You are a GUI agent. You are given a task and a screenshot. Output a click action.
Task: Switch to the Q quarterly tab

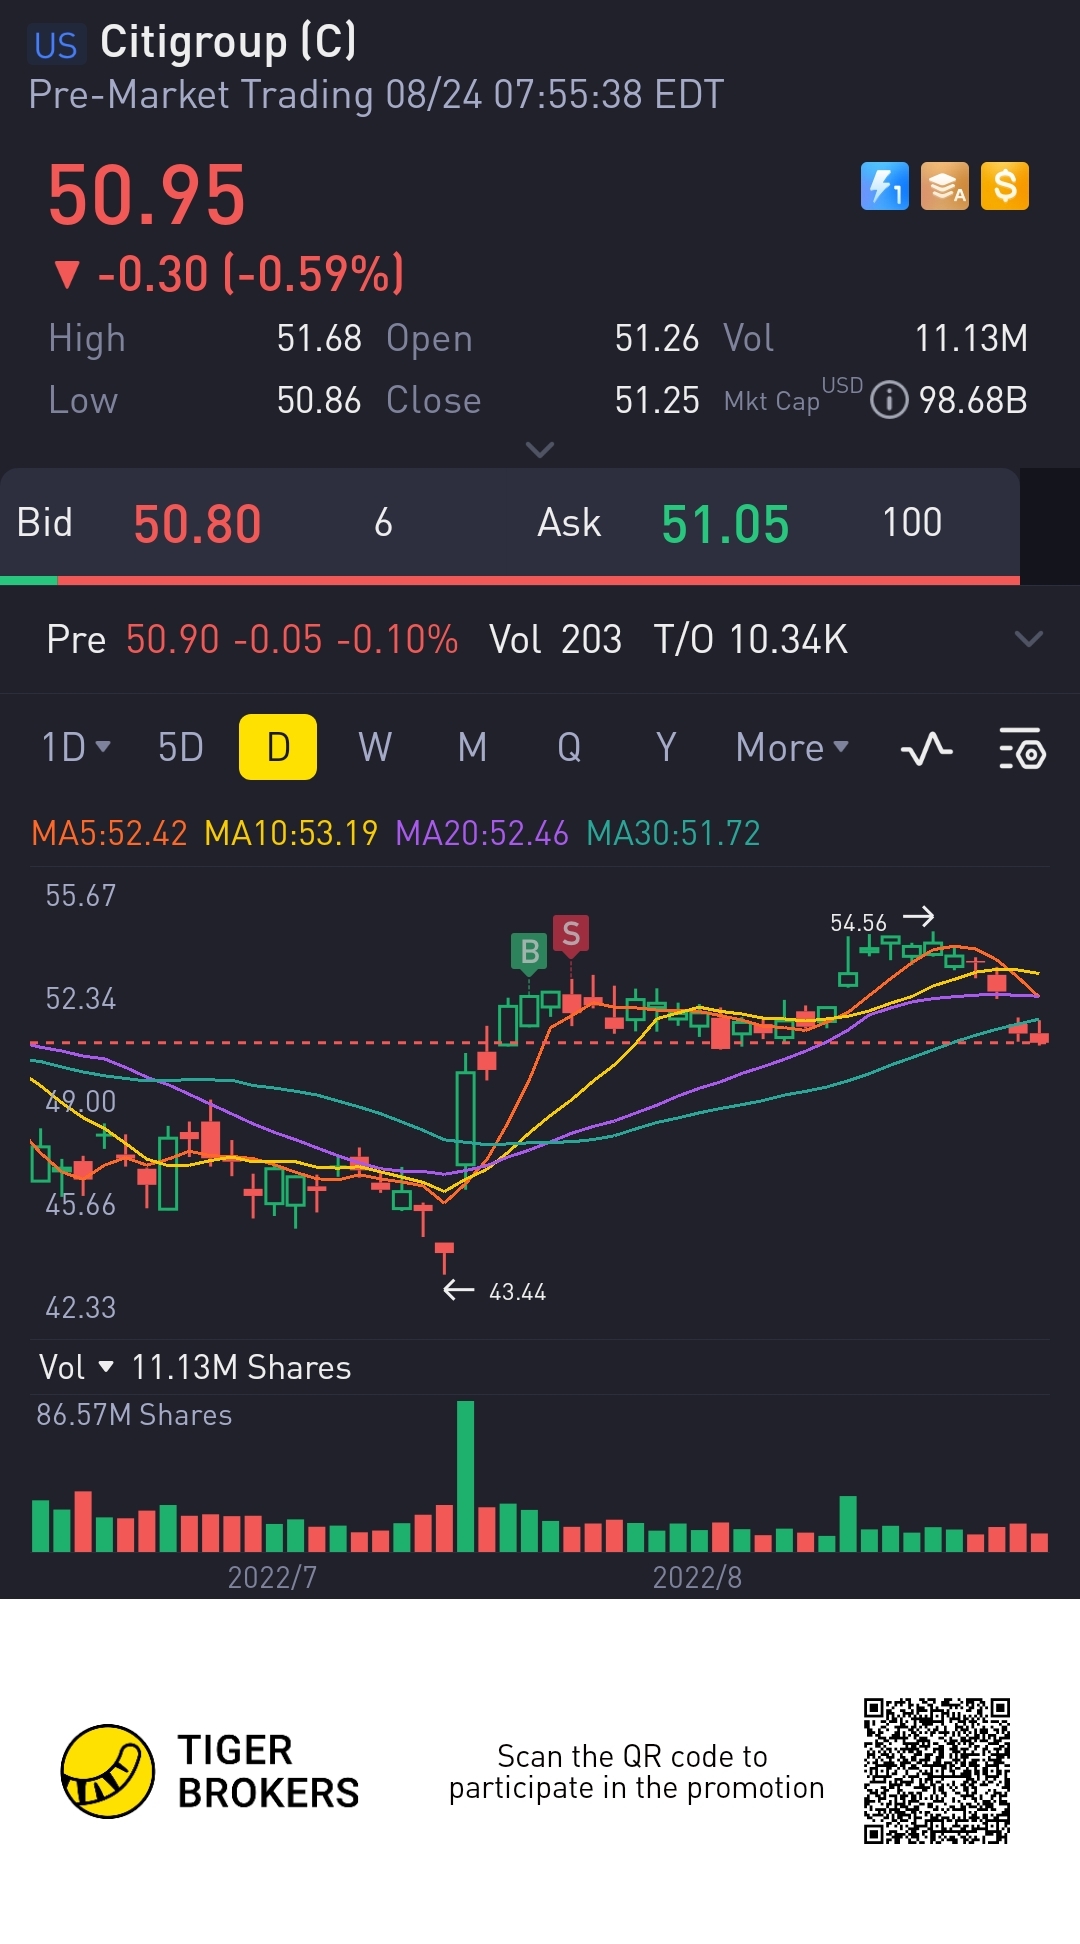[569, 747]
